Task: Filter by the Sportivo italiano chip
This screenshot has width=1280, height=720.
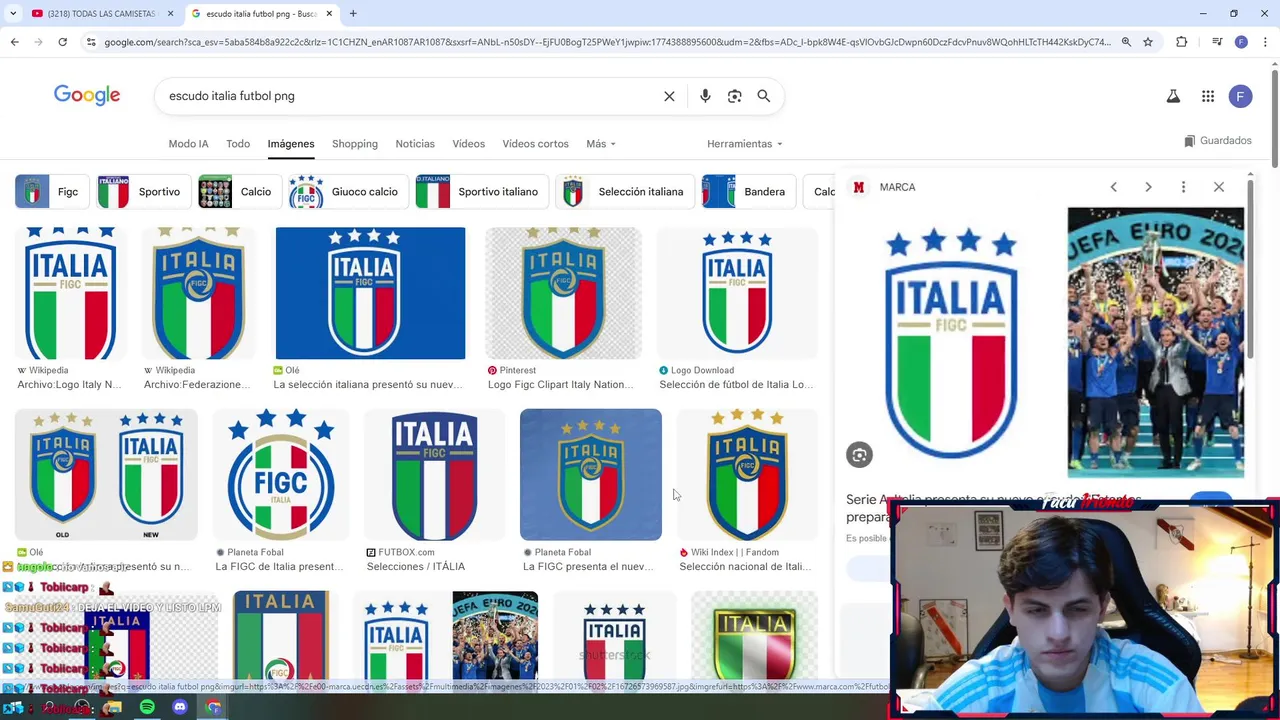Action: [x=482, y=191]
